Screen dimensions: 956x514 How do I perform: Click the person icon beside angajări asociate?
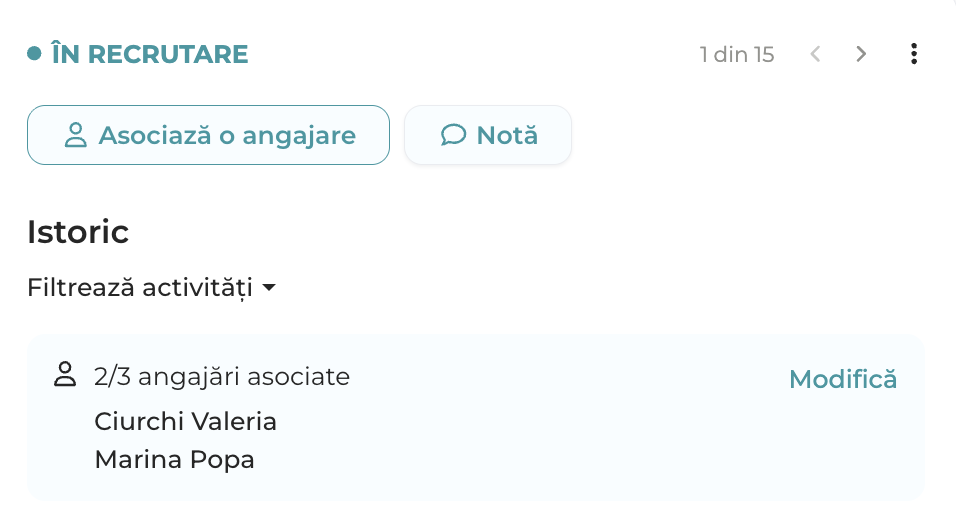65,374
